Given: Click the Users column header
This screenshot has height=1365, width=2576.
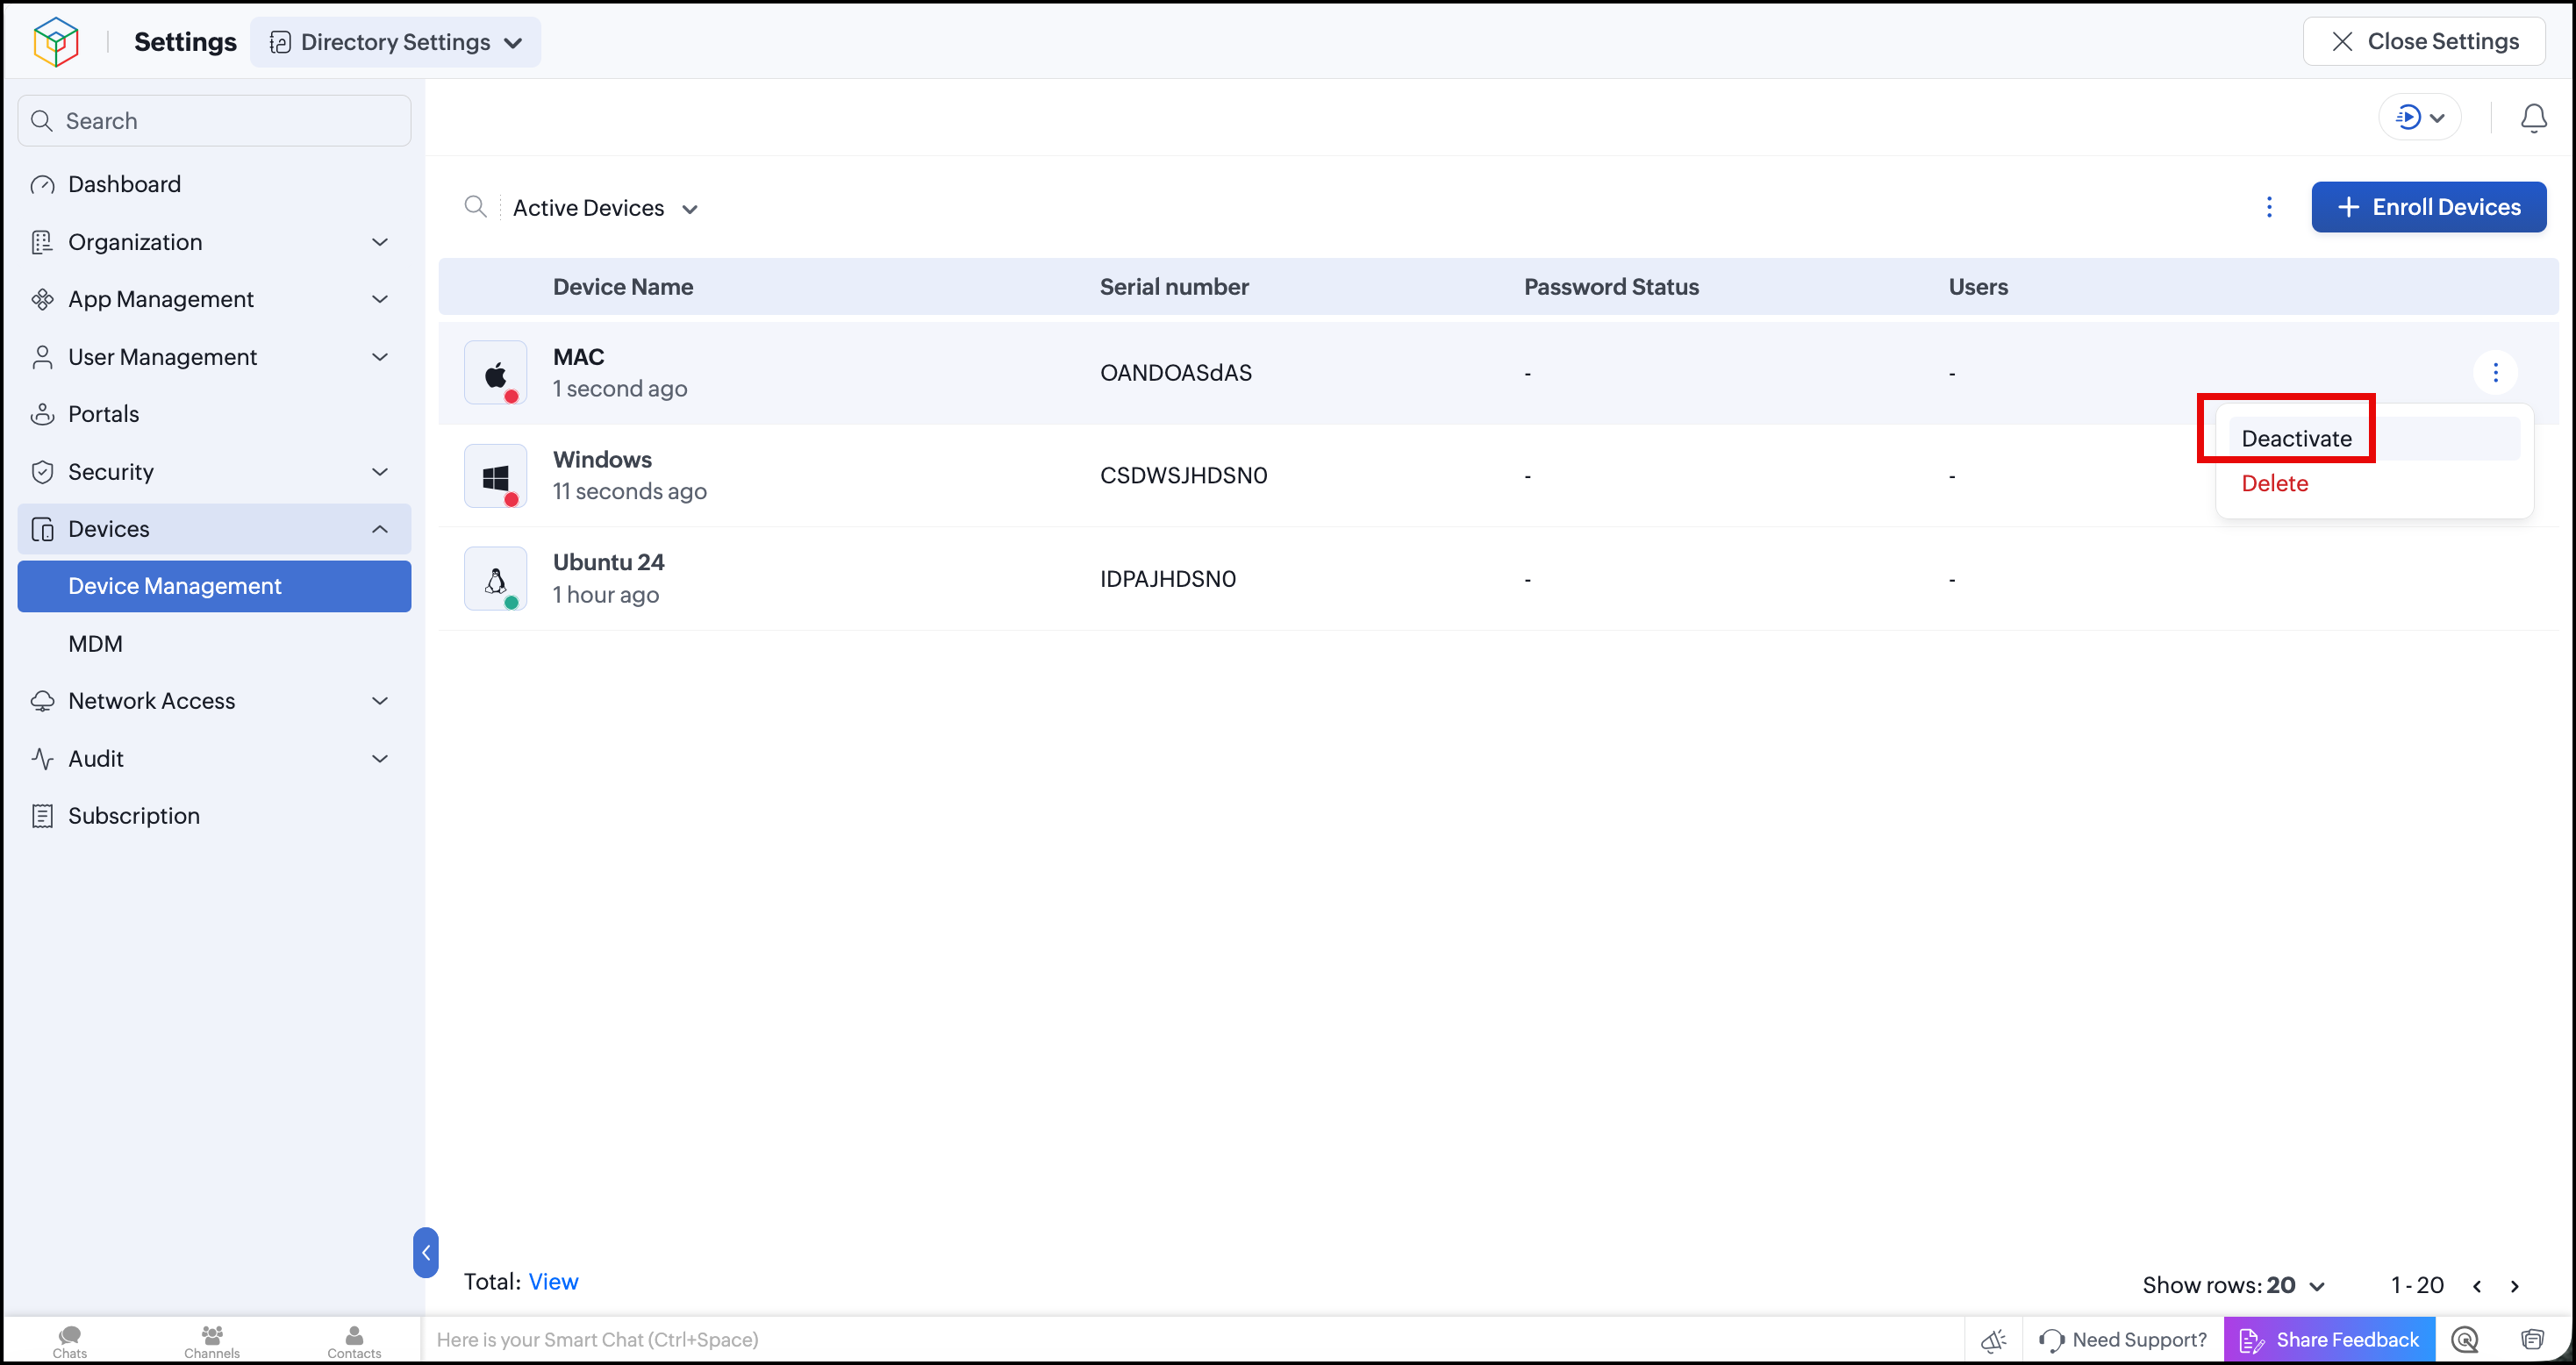Looking at the screenshot, I should tap(1978, 287).
